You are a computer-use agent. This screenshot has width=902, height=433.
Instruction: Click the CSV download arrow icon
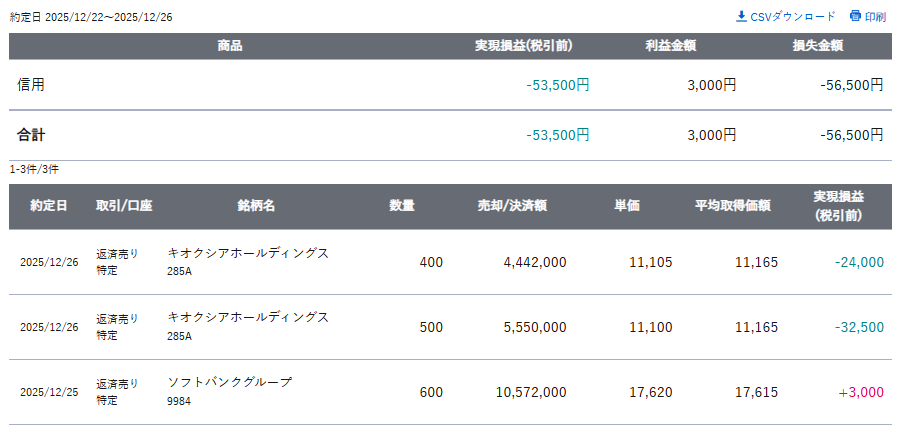741,16
